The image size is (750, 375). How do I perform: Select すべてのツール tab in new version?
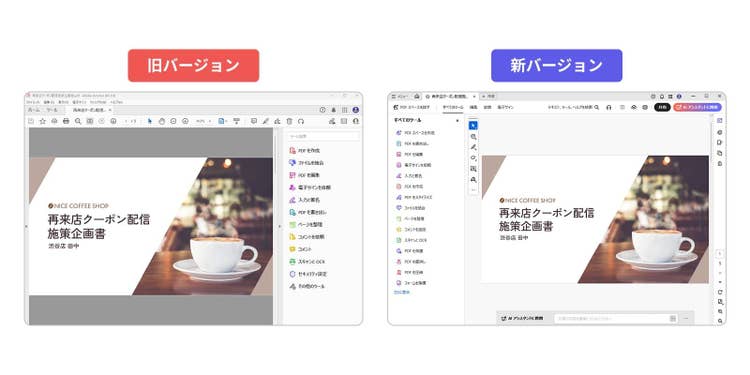click(x=452, y=108)
